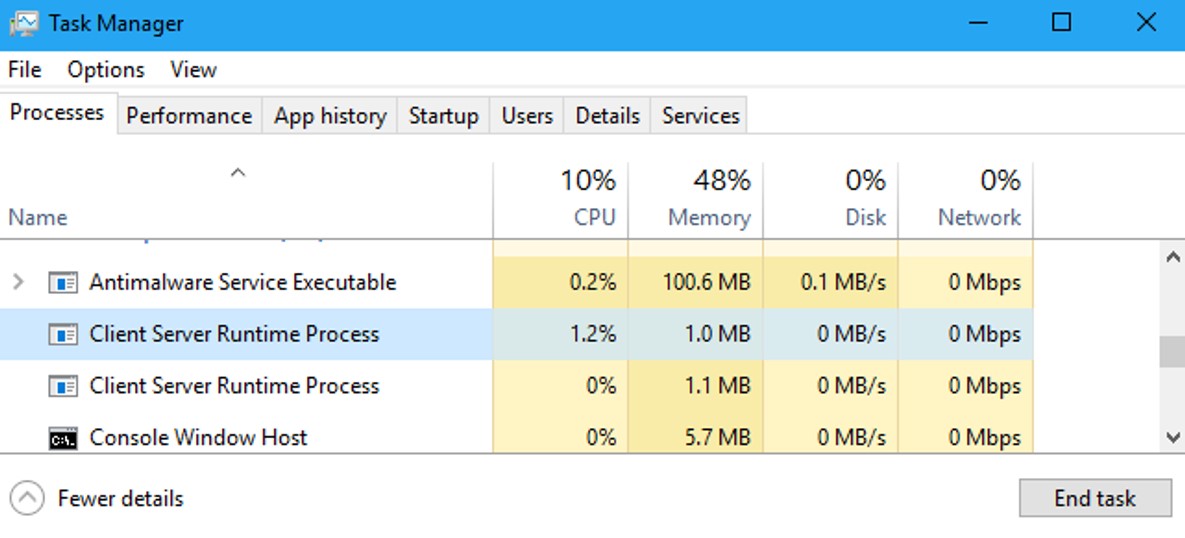
Task: Go to the Services tab
Action: [x=701, y=116]
